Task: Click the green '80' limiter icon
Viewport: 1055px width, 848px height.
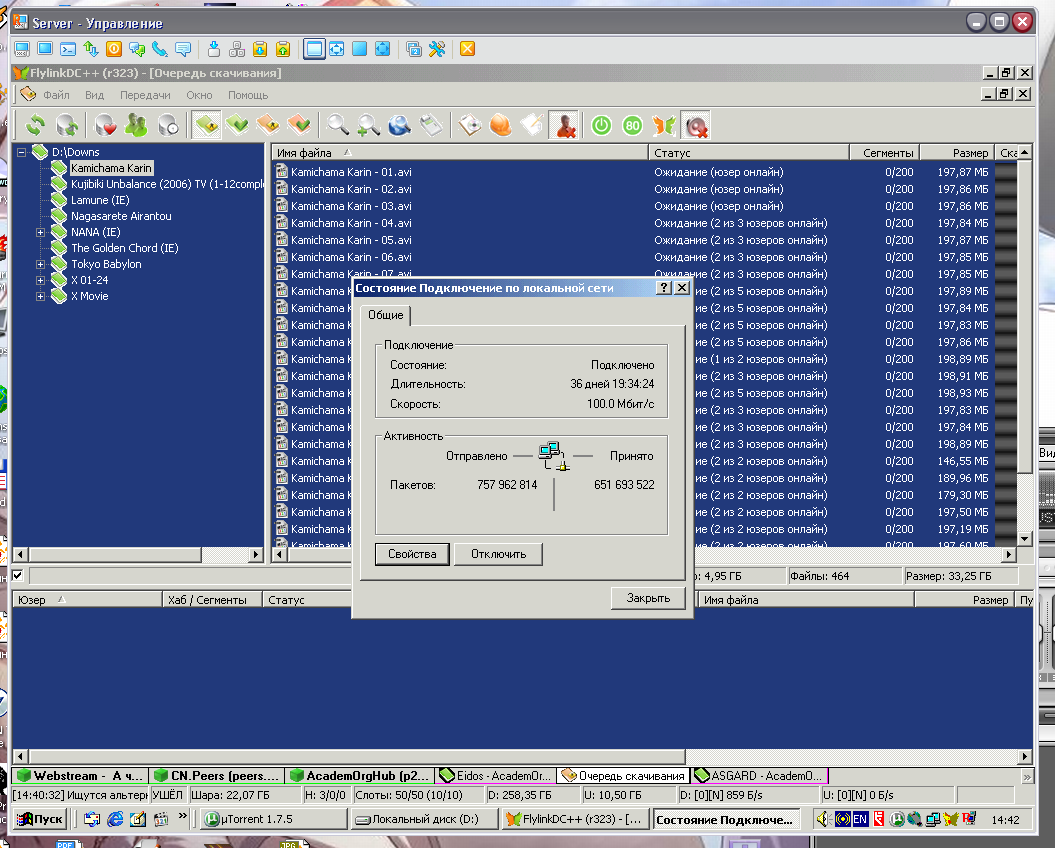Action: coord(632,125)
